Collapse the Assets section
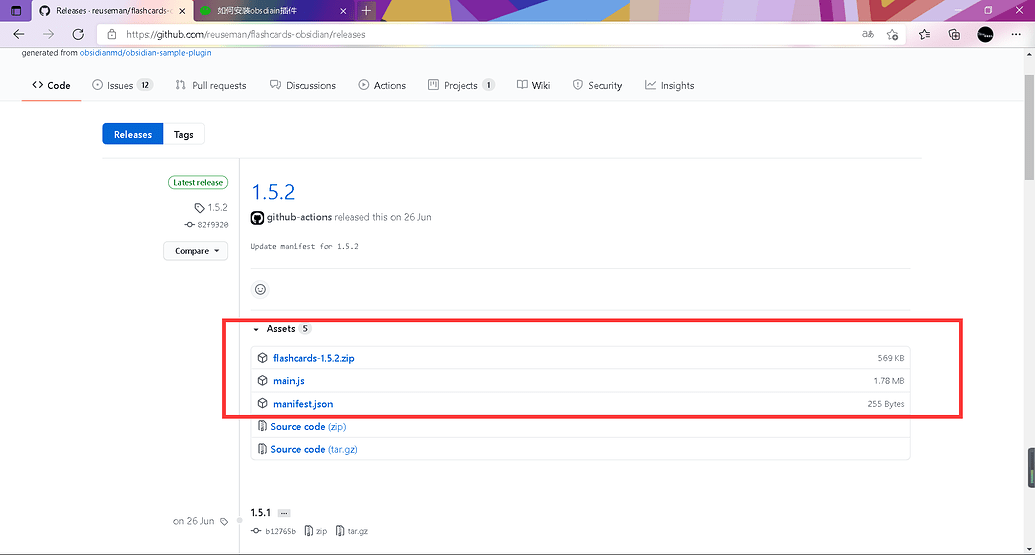Image resolution: width=1035 pixels, height=555 pixels. (256, 329)
